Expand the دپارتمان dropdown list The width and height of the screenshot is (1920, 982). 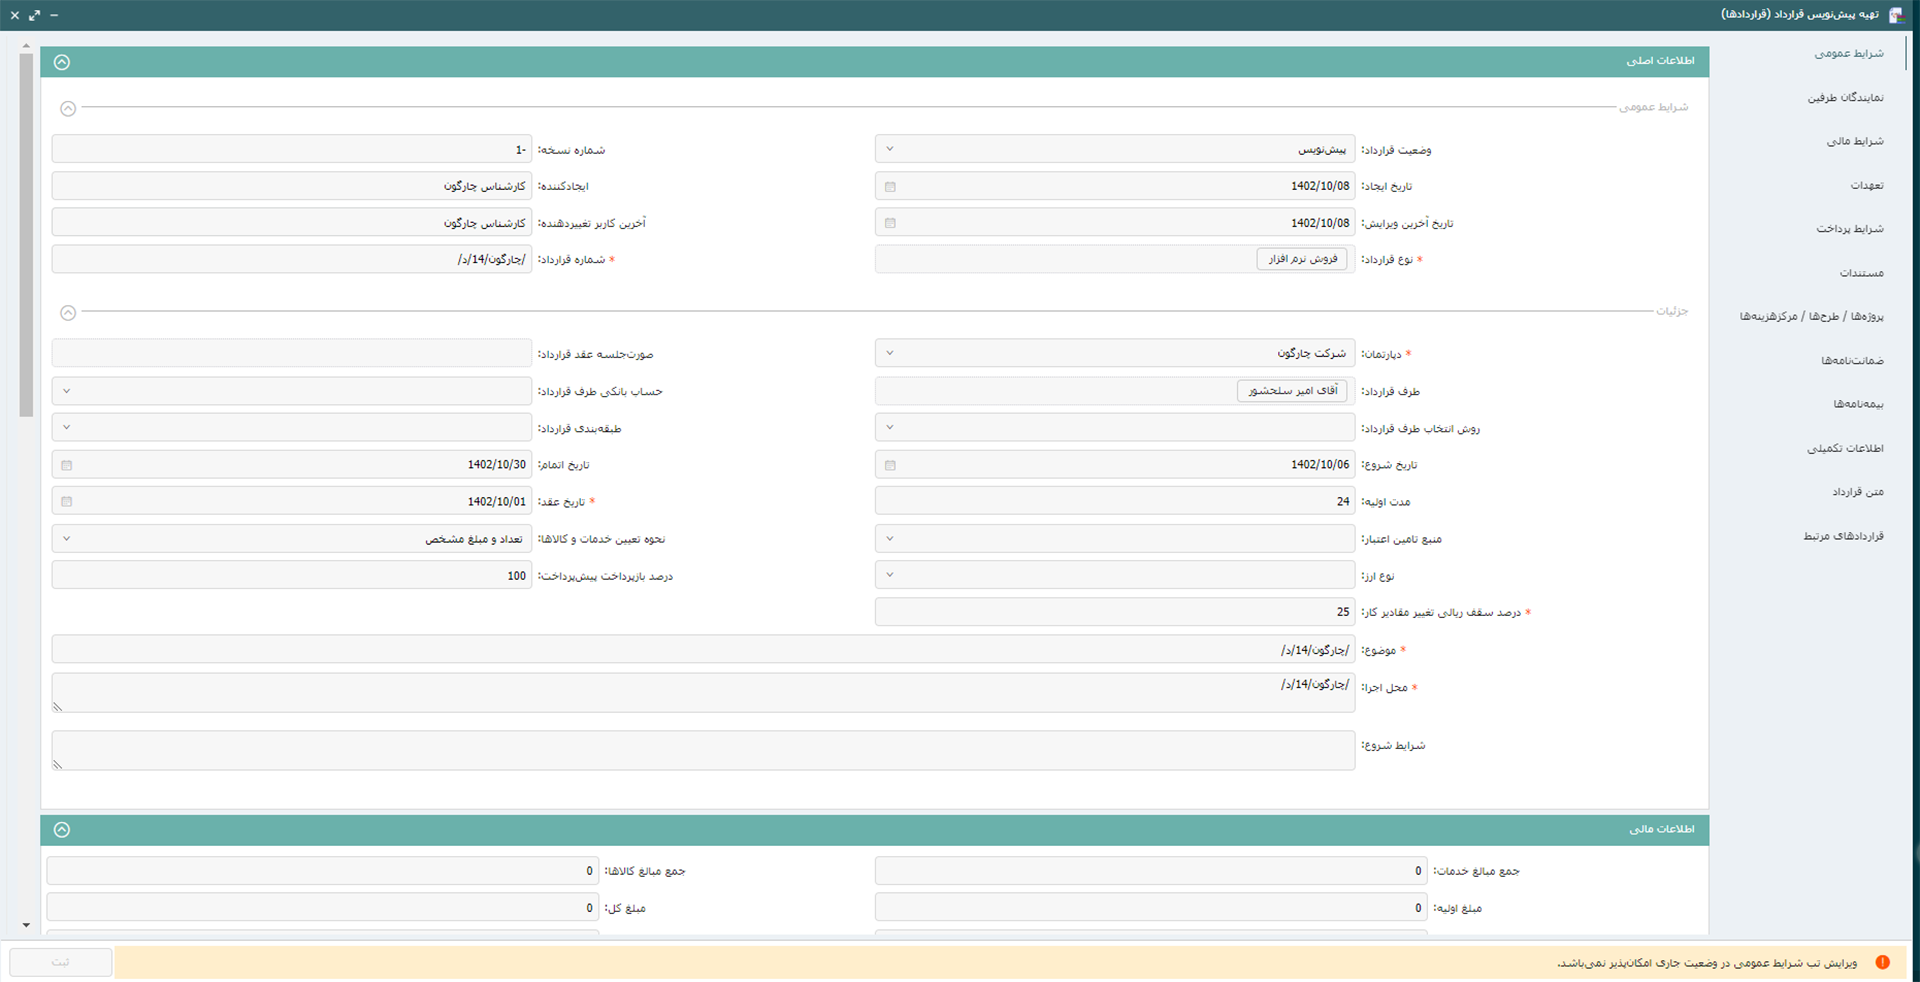click(890, 354)
